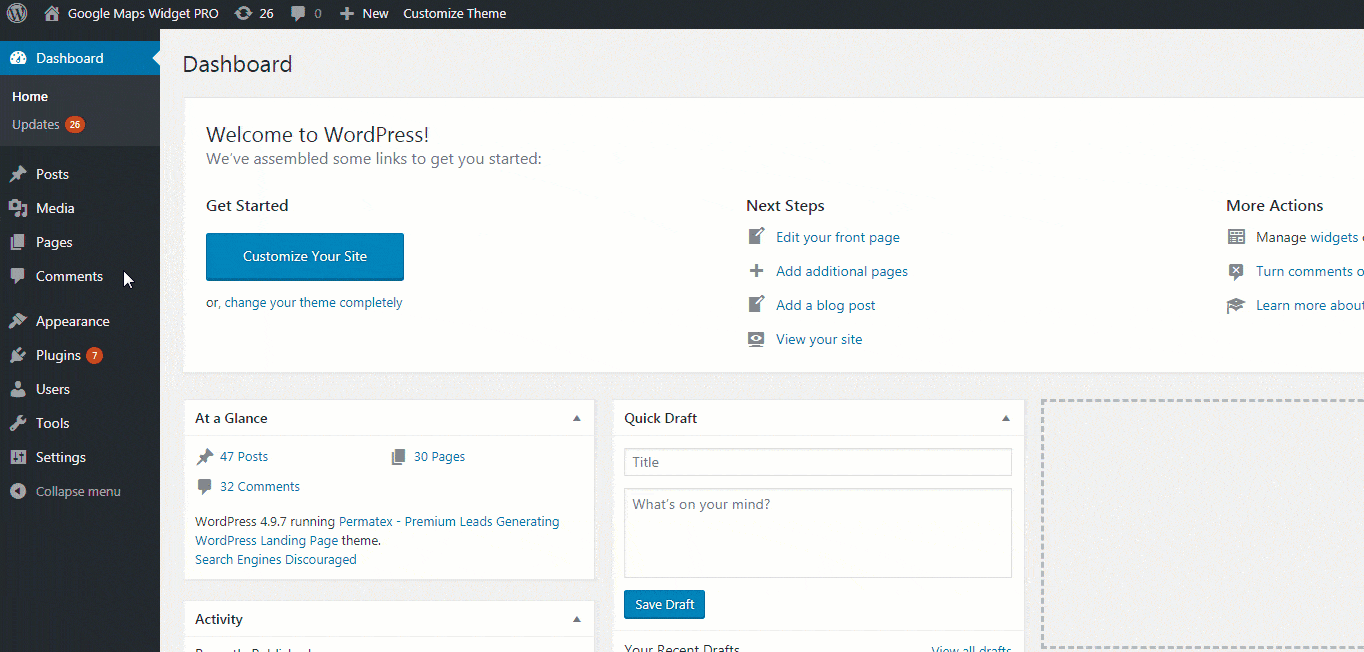This screenshot has width=1364, height=652.
Task: Click edit icon beside Edit your front page
Action: click(x=756, y=237)
